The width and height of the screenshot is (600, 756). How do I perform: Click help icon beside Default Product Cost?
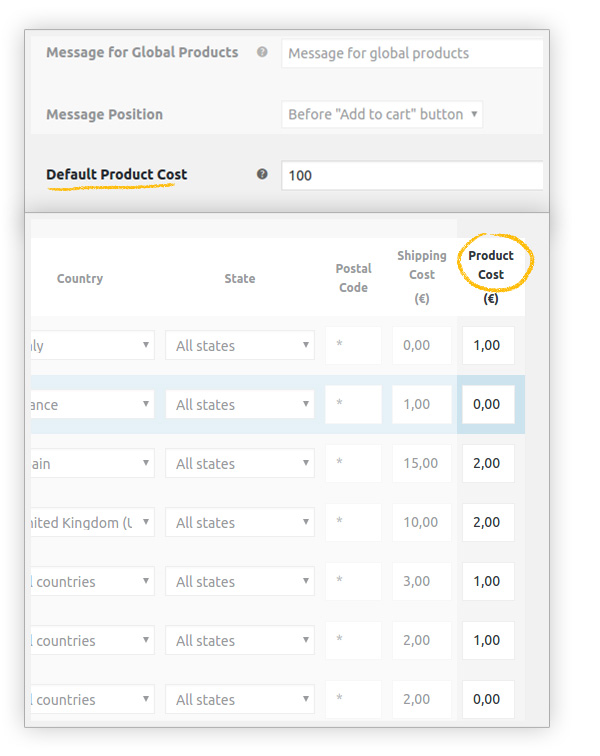262,174
